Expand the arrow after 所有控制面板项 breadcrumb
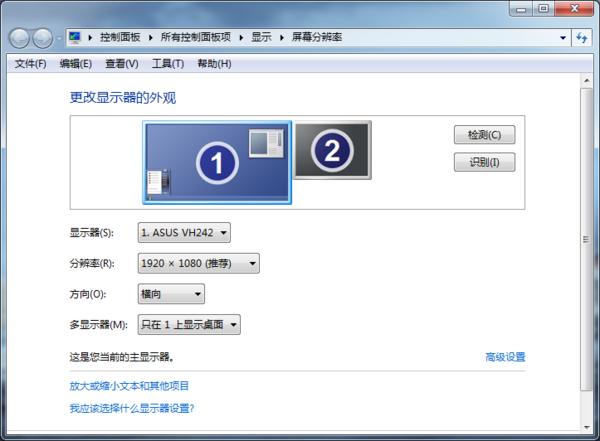Screen dimensions: 600x441 241,38
